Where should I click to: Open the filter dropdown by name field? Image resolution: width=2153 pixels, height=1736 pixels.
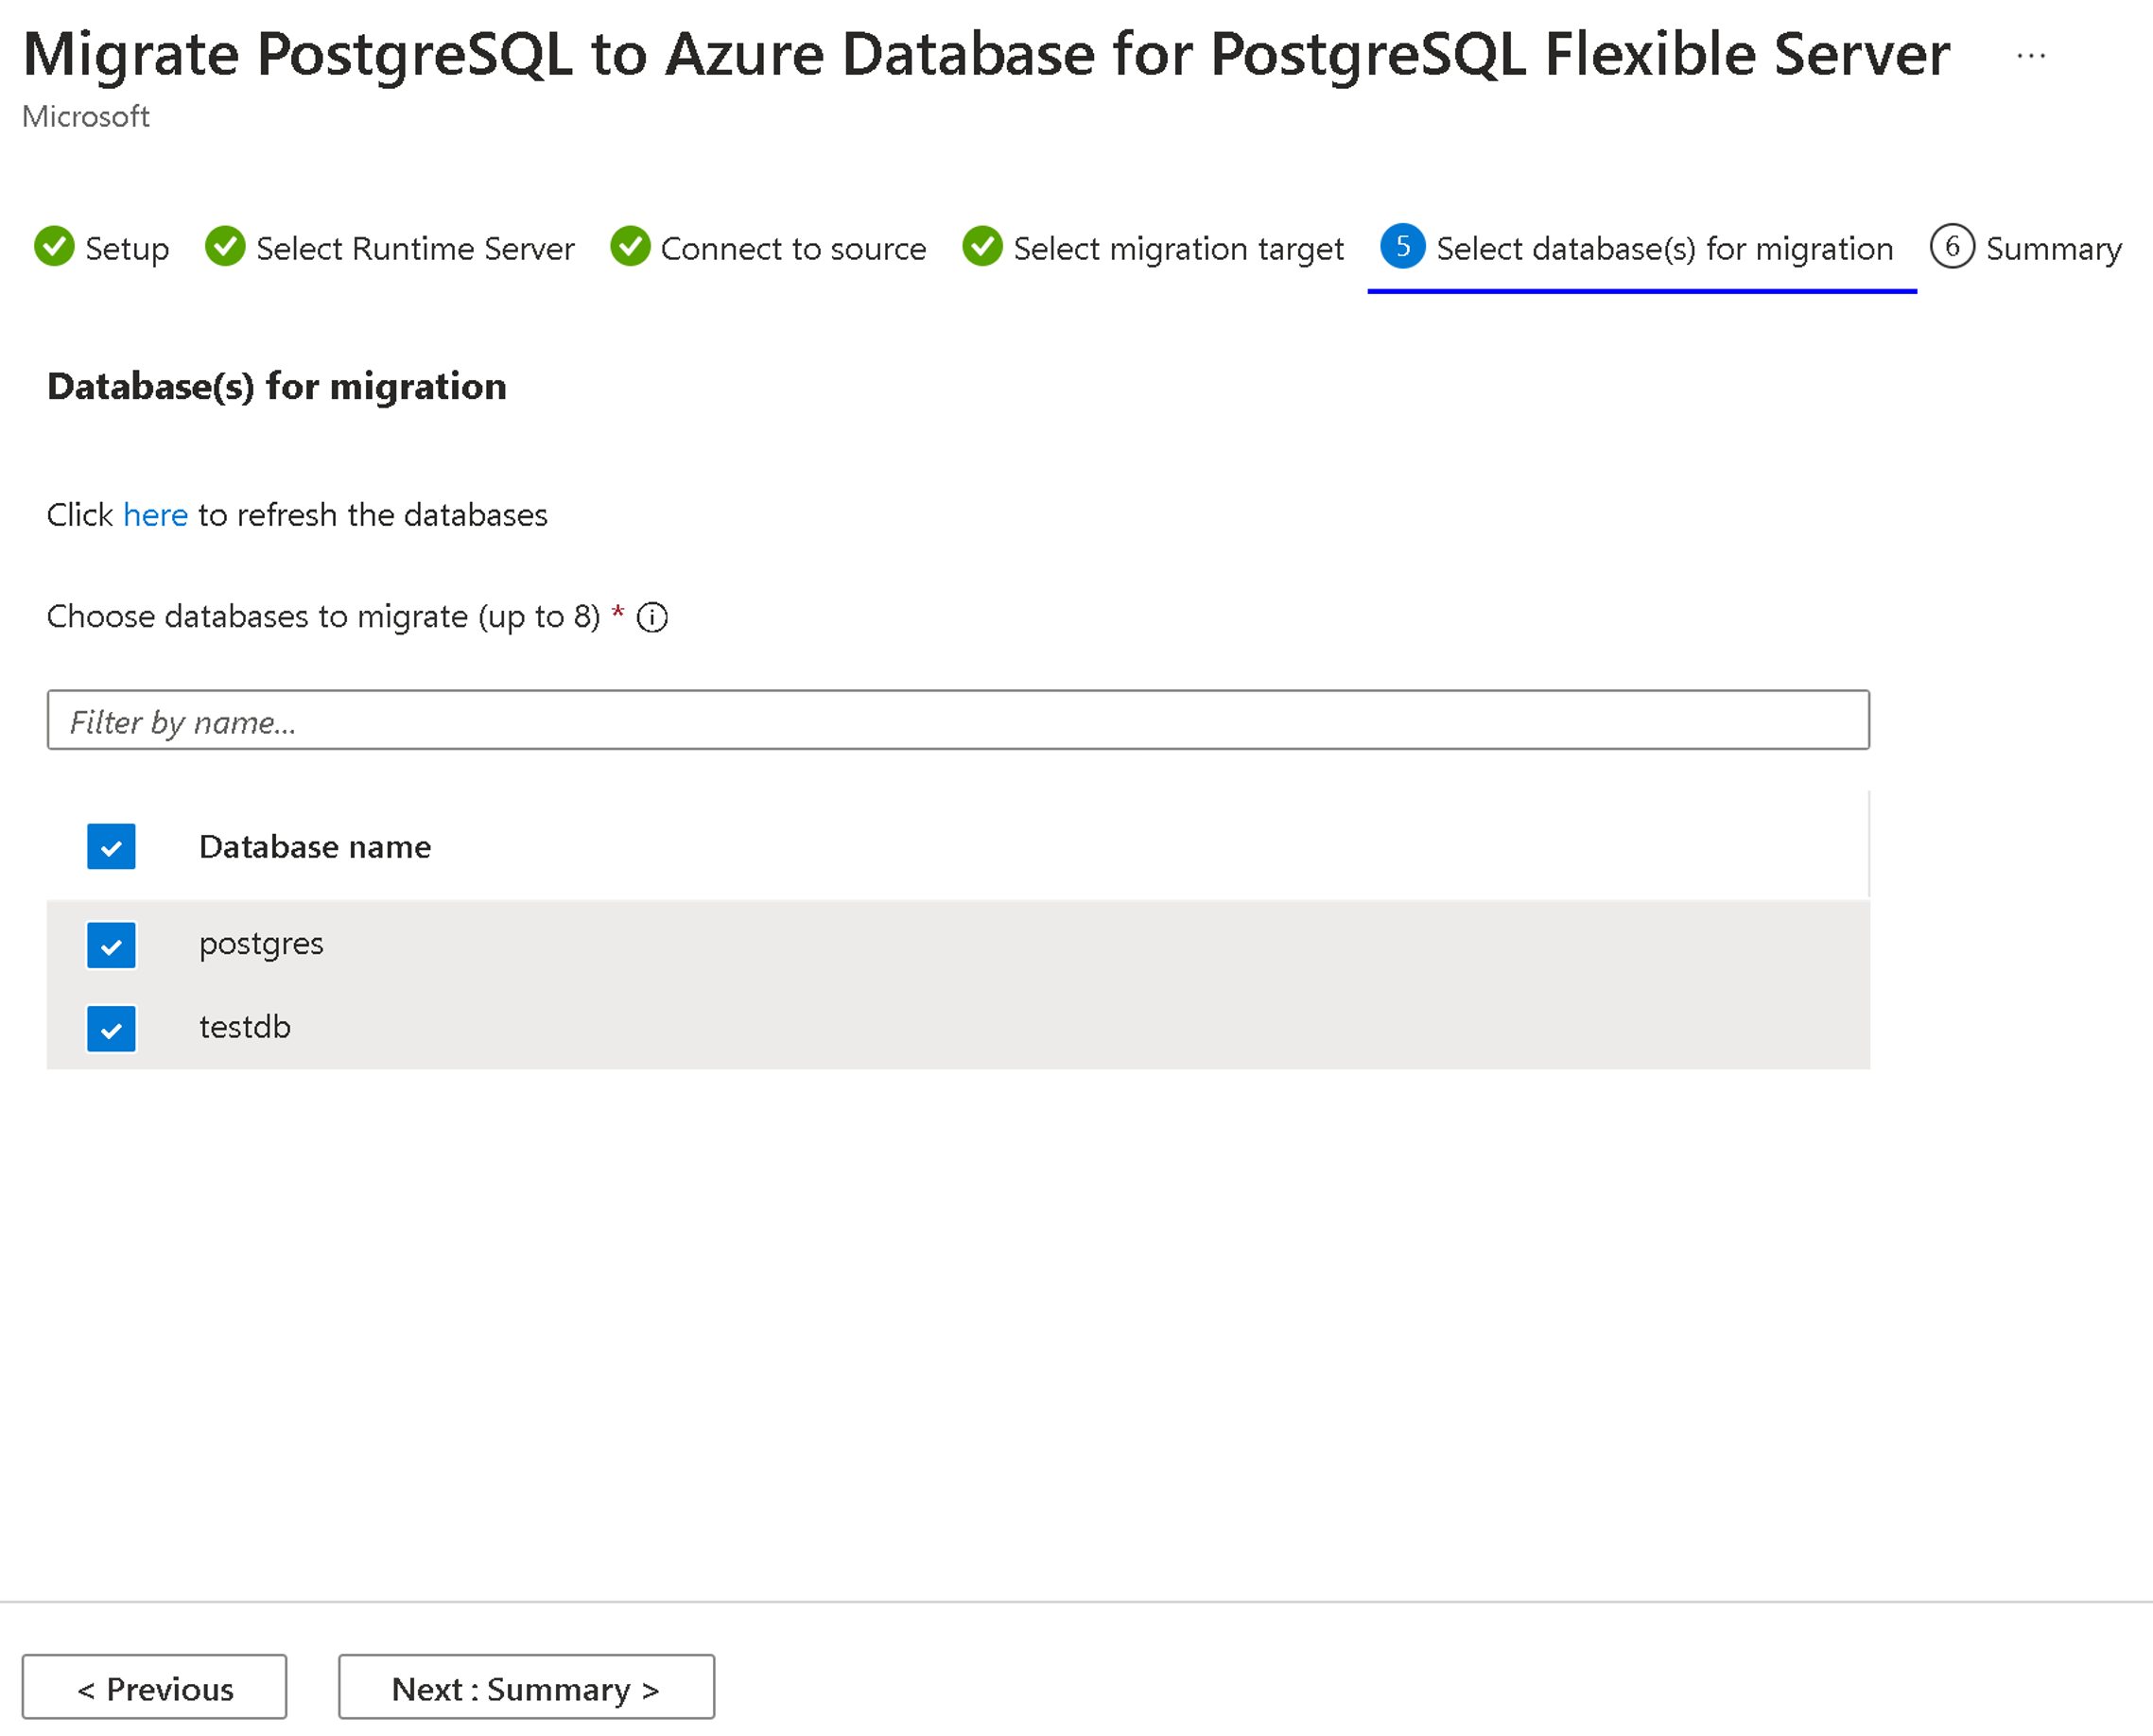[x=958, y=721]
